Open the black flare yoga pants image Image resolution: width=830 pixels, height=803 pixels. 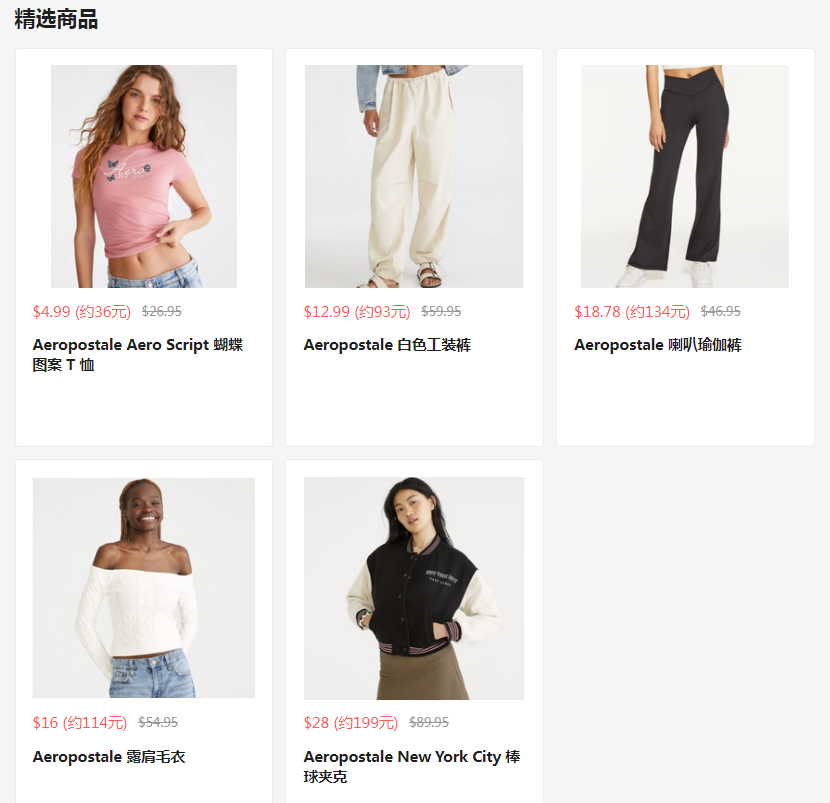point(685,176)
